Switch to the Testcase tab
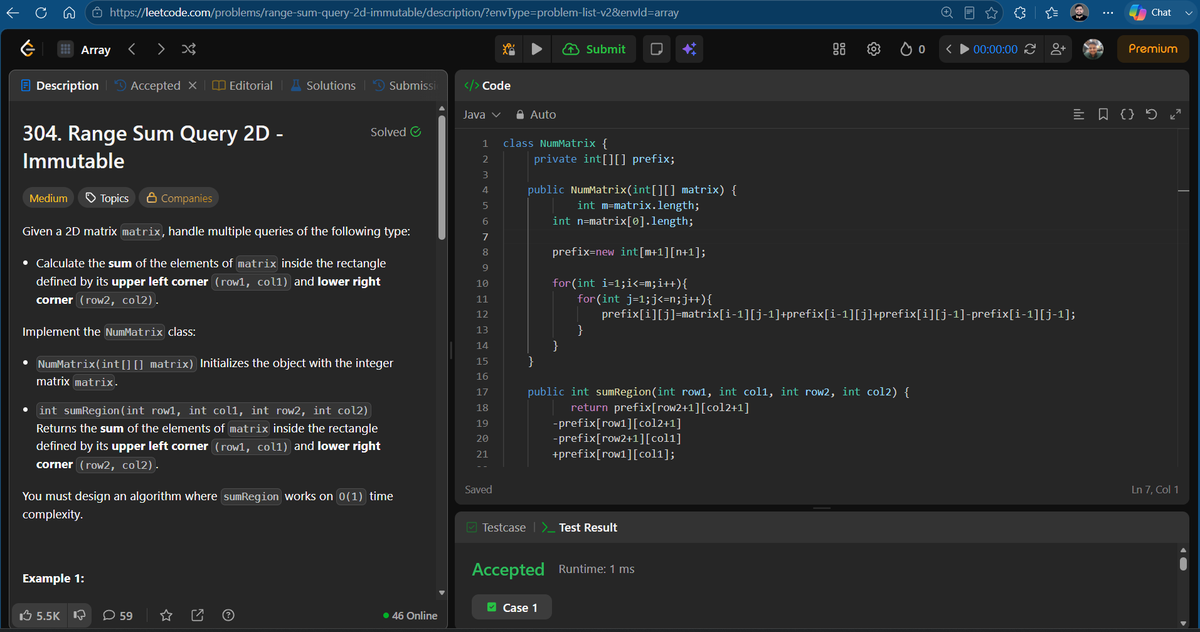 point(496,527)
